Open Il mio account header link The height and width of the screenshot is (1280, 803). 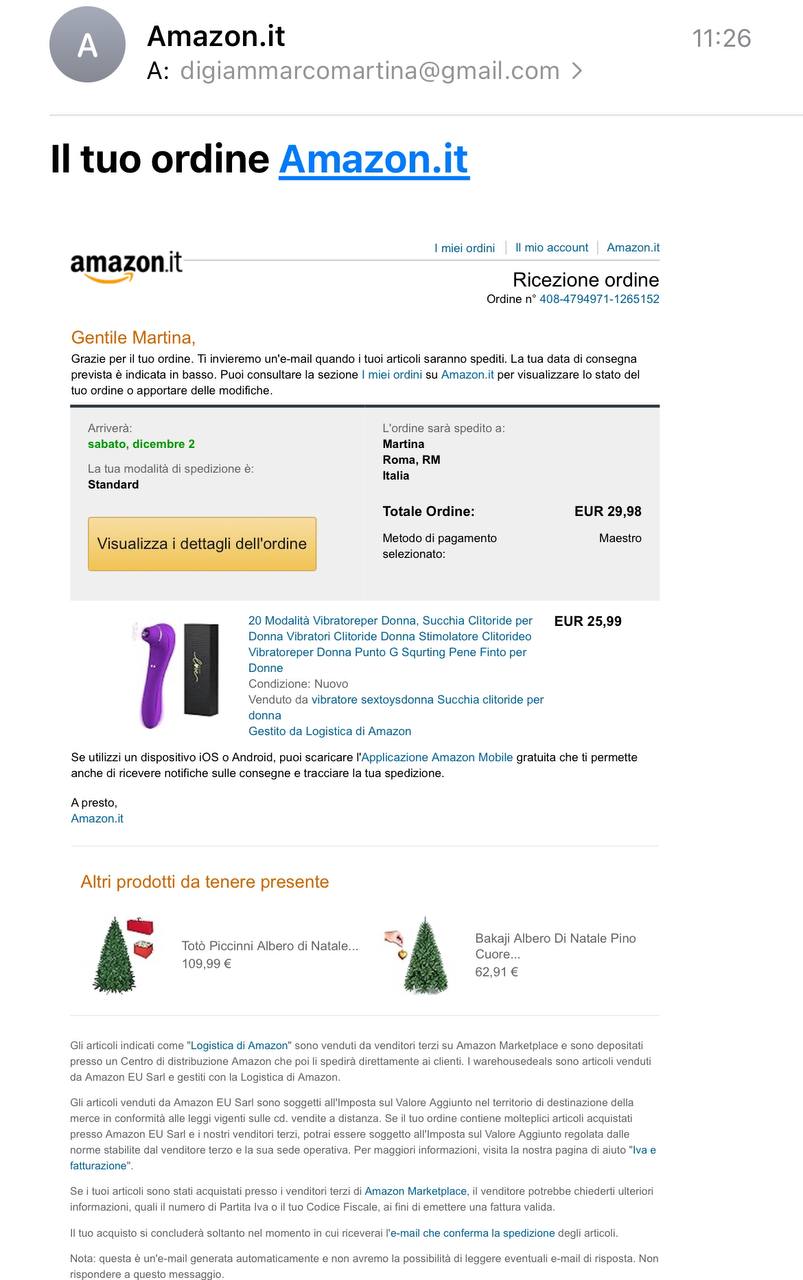(551, 247)
